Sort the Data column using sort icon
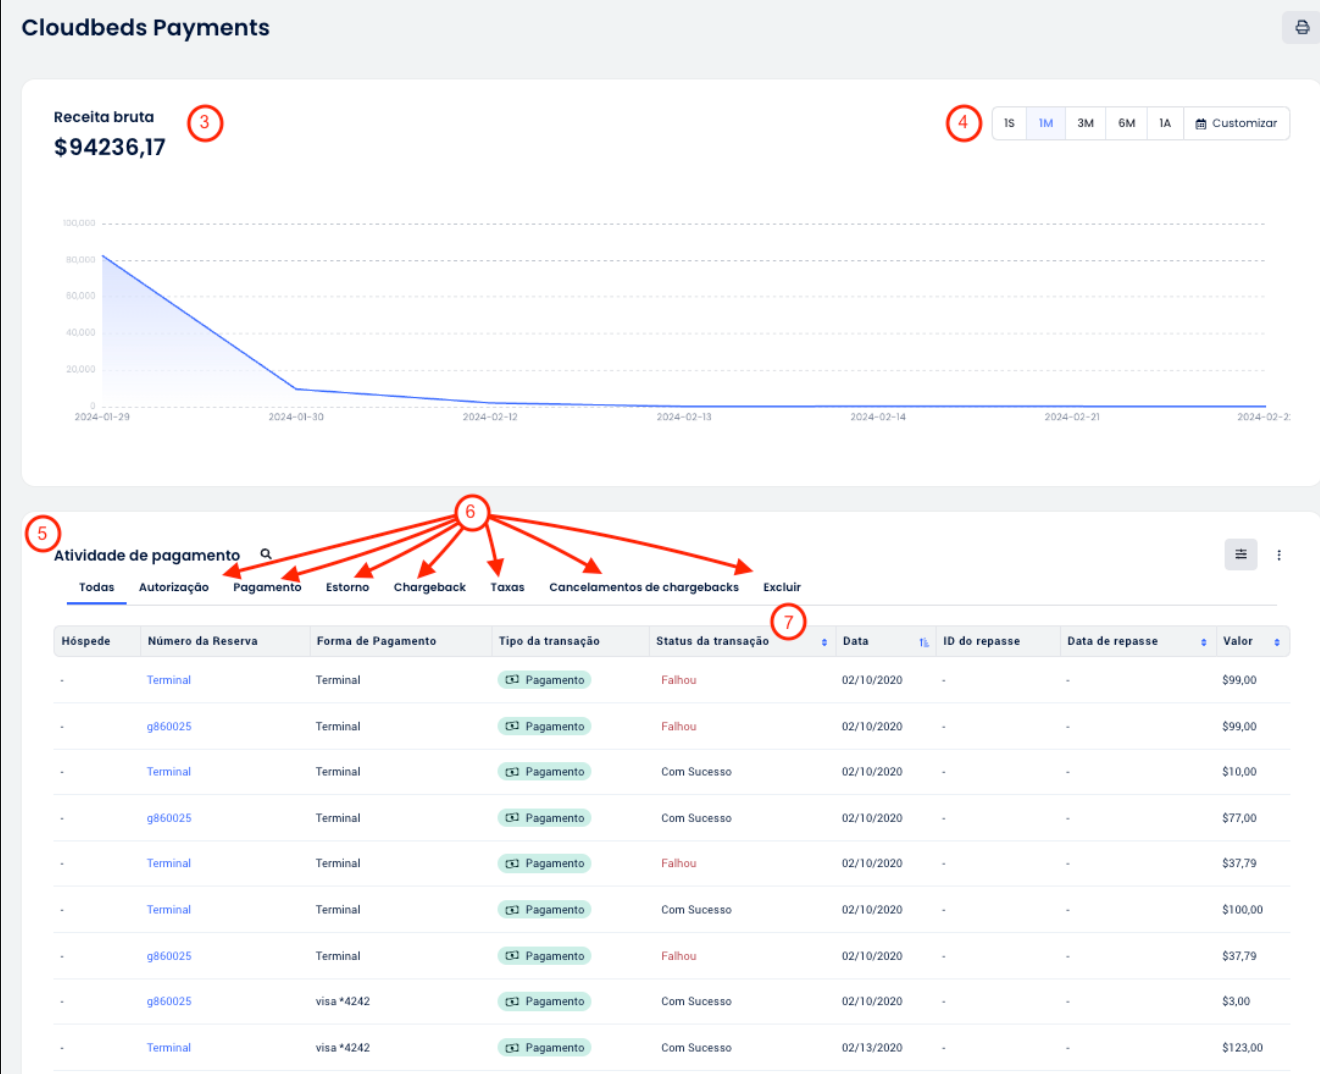 click(924, 642)
